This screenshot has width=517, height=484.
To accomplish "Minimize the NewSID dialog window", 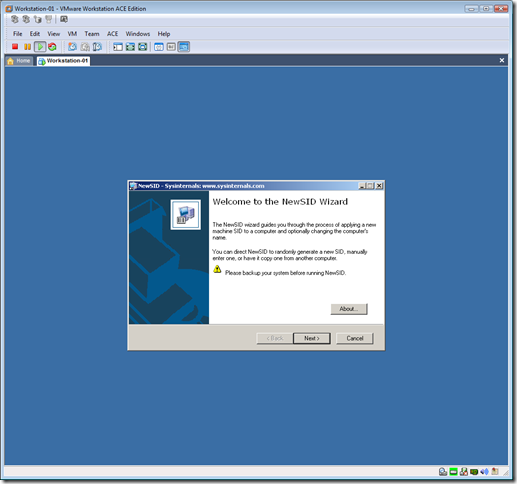I will 362,186.
